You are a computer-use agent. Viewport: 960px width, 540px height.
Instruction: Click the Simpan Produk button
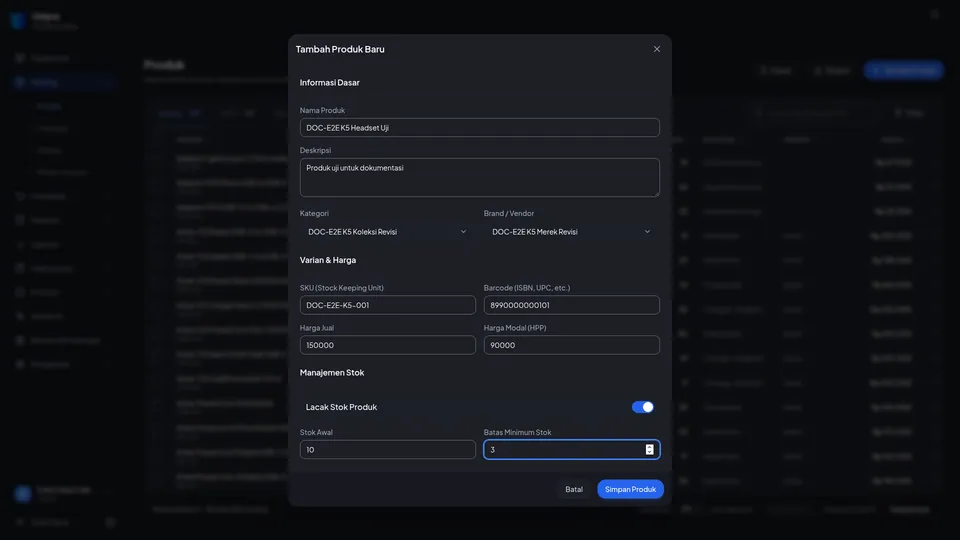pyautogui.click(x=630, y=489)
